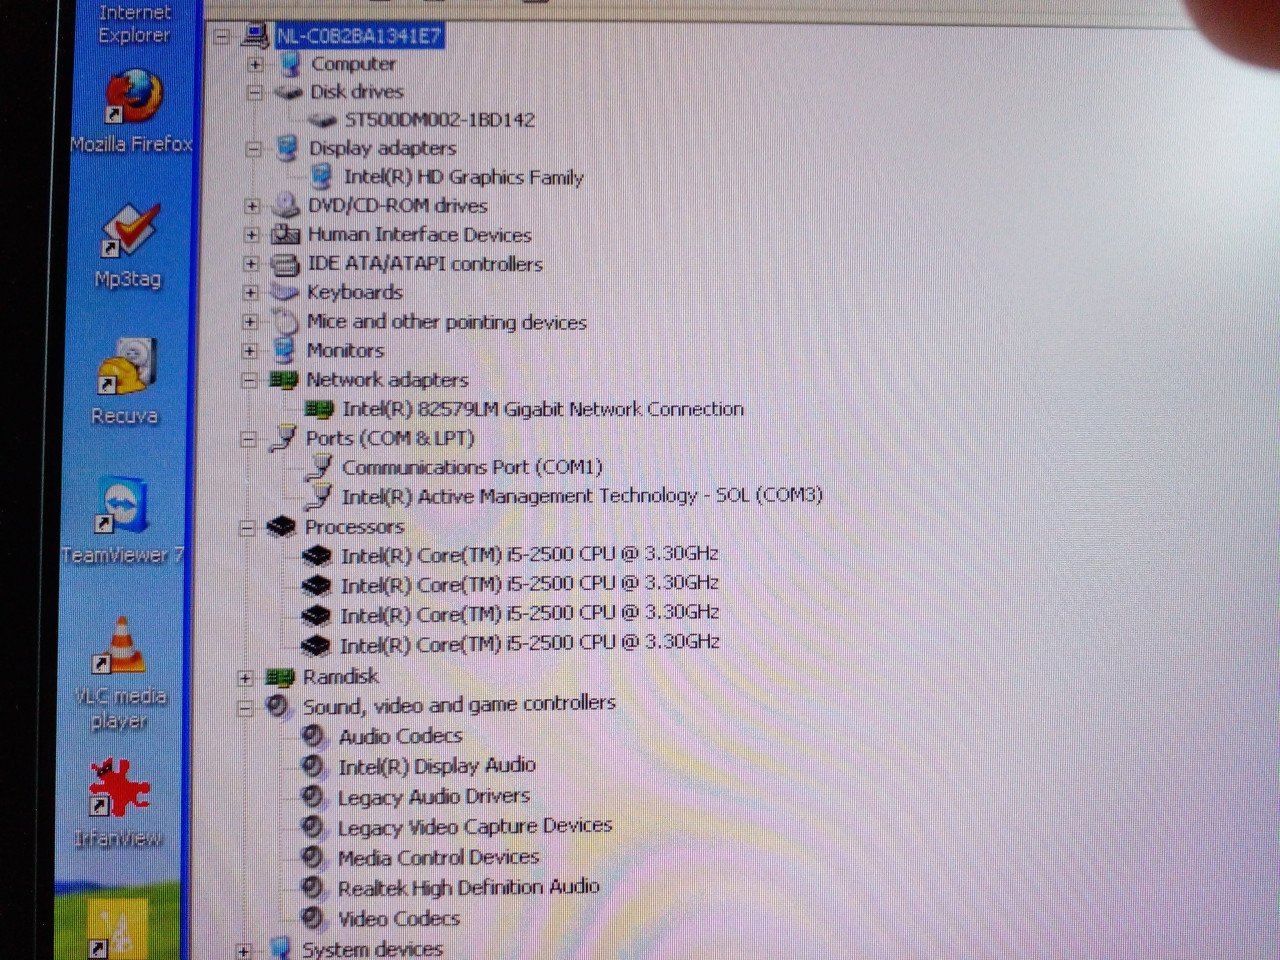Expand the Monitors node

click(x=250, y=351)
